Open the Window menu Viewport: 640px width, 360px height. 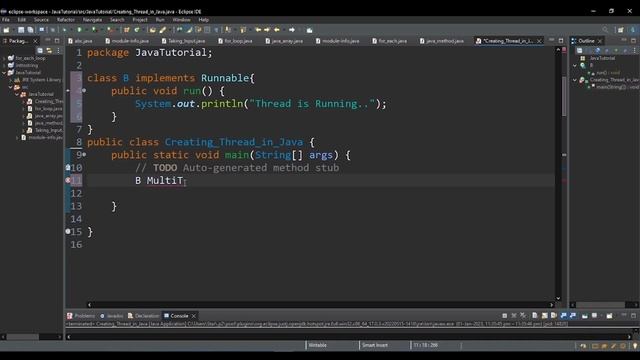point(181,20)
